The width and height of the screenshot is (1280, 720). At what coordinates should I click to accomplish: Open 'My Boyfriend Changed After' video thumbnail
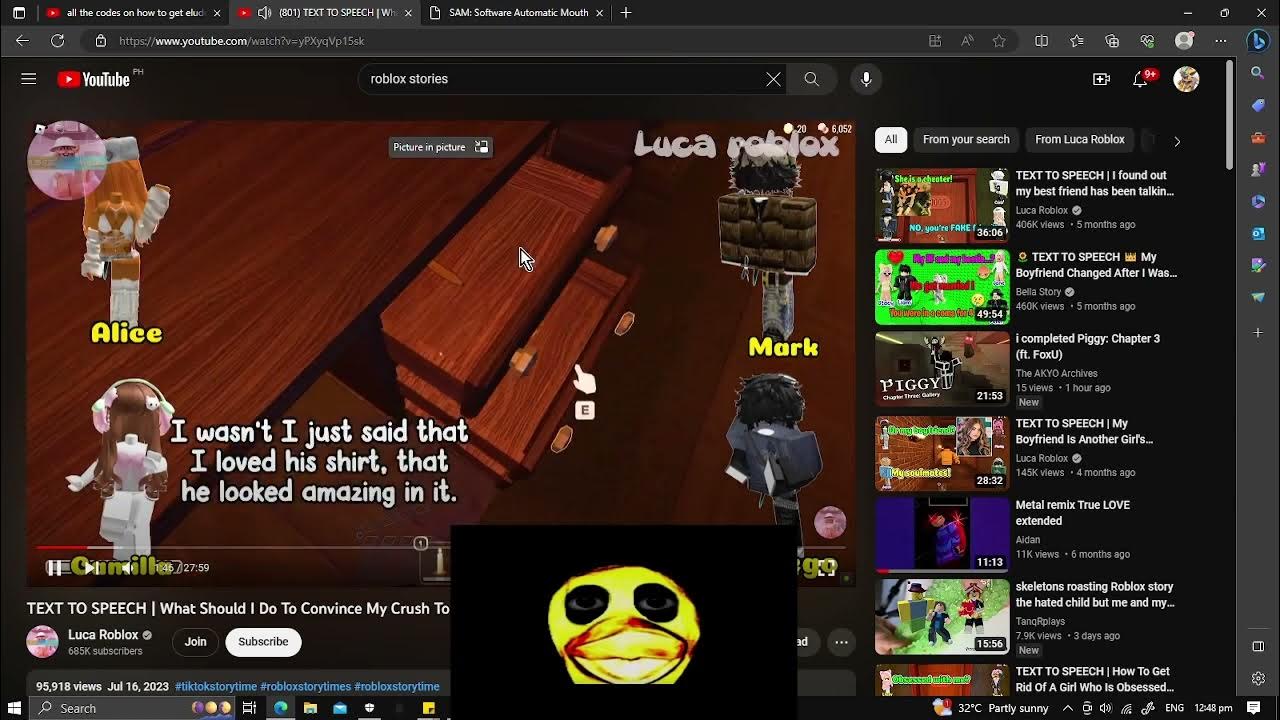click(942, 287)
